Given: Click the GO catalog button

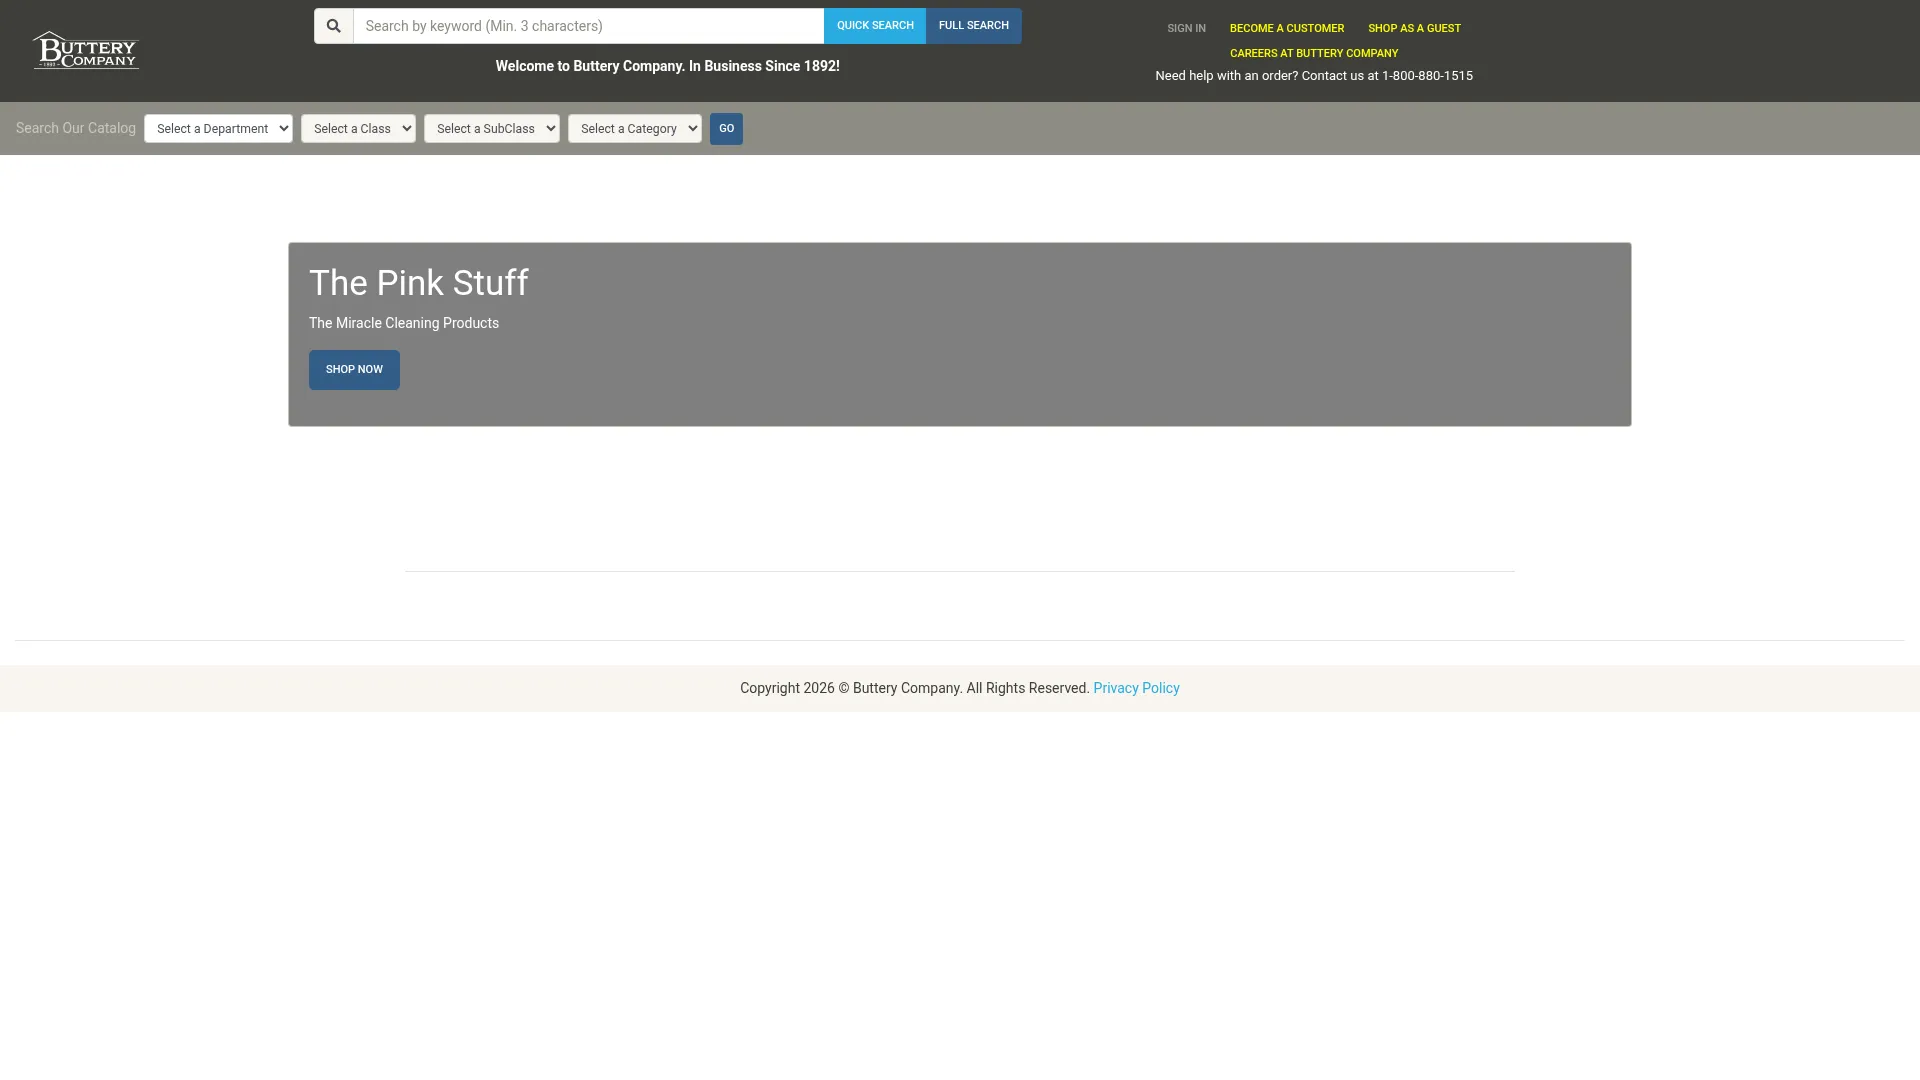Looking at the screenshot, I should (726, 128).
